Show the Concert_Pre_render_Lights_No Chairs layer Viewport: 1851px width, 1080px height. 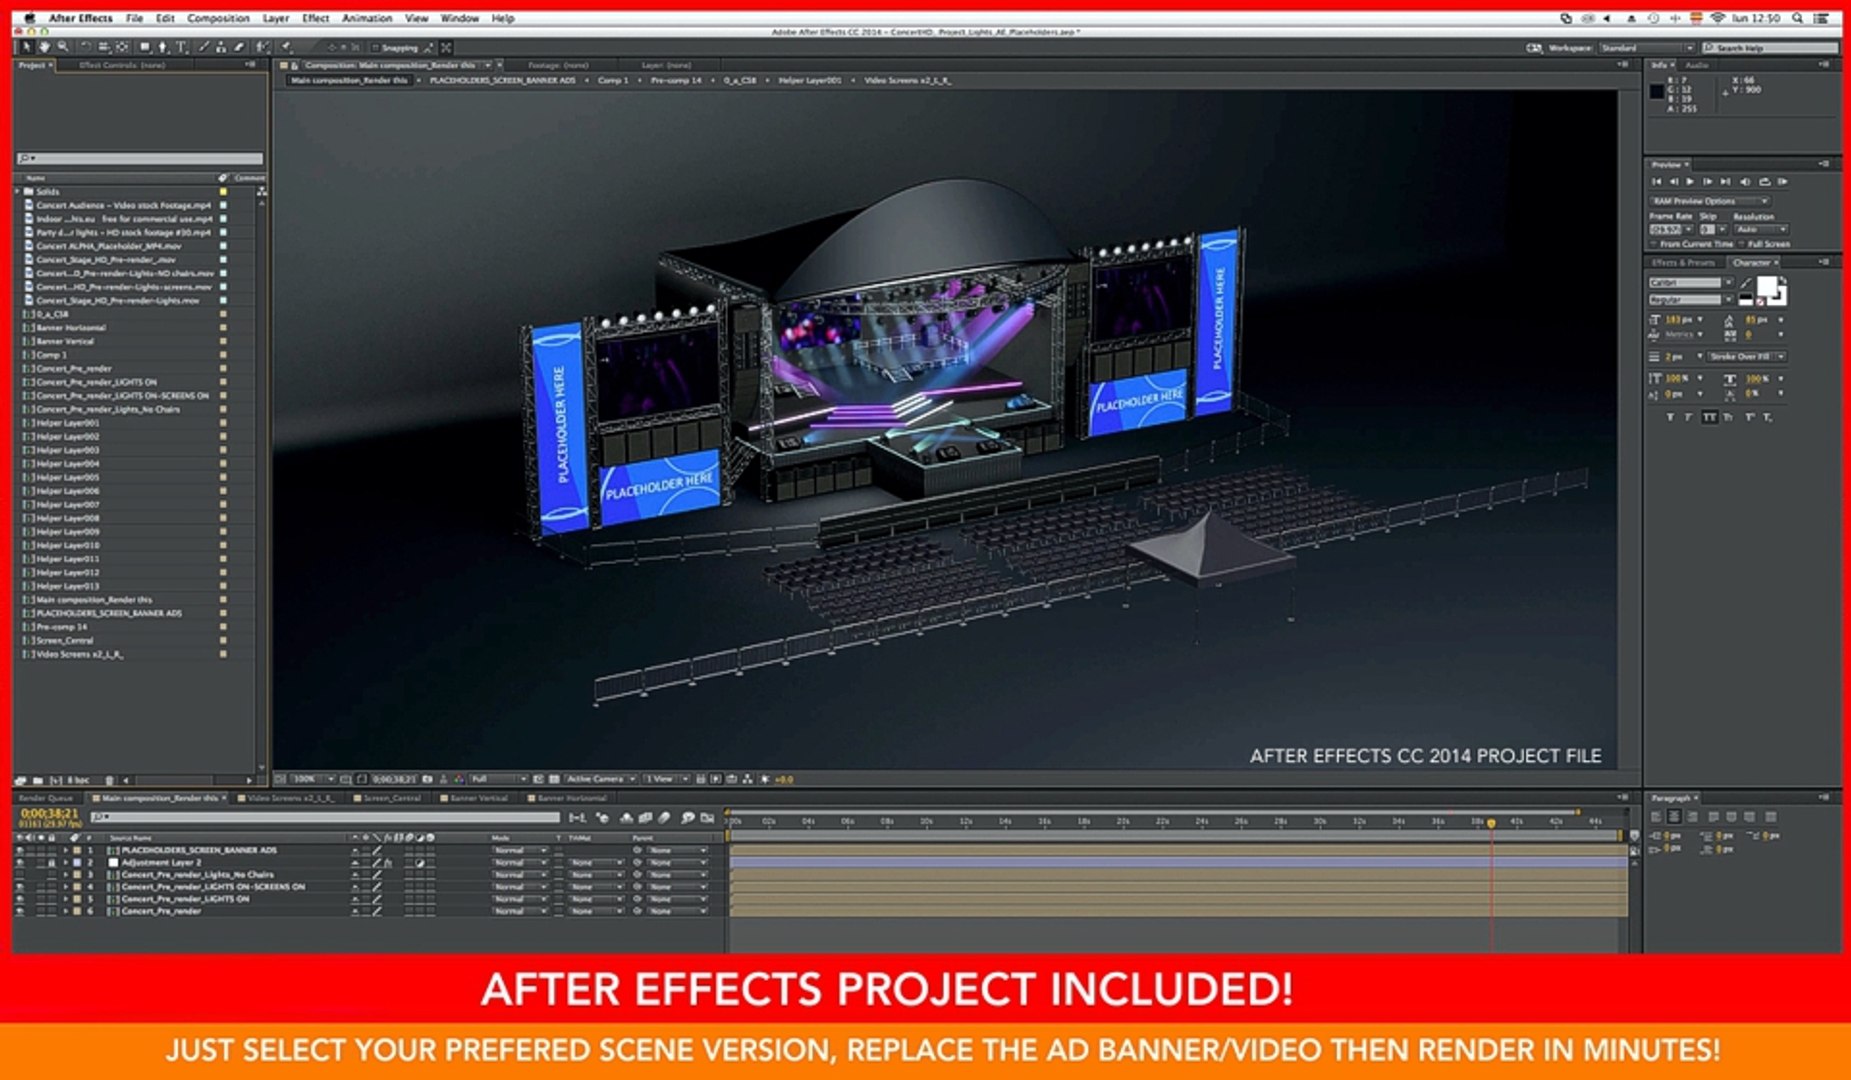click(x=20, y=875)
